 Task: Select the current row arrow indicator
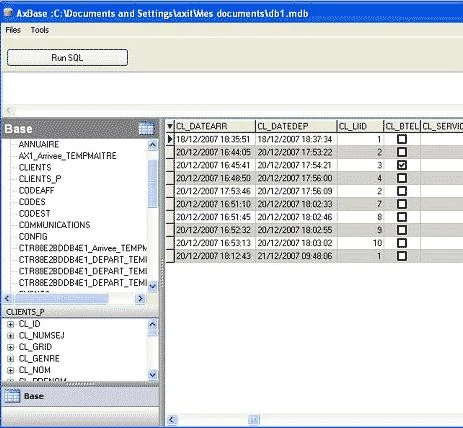(x=170, y=139)
